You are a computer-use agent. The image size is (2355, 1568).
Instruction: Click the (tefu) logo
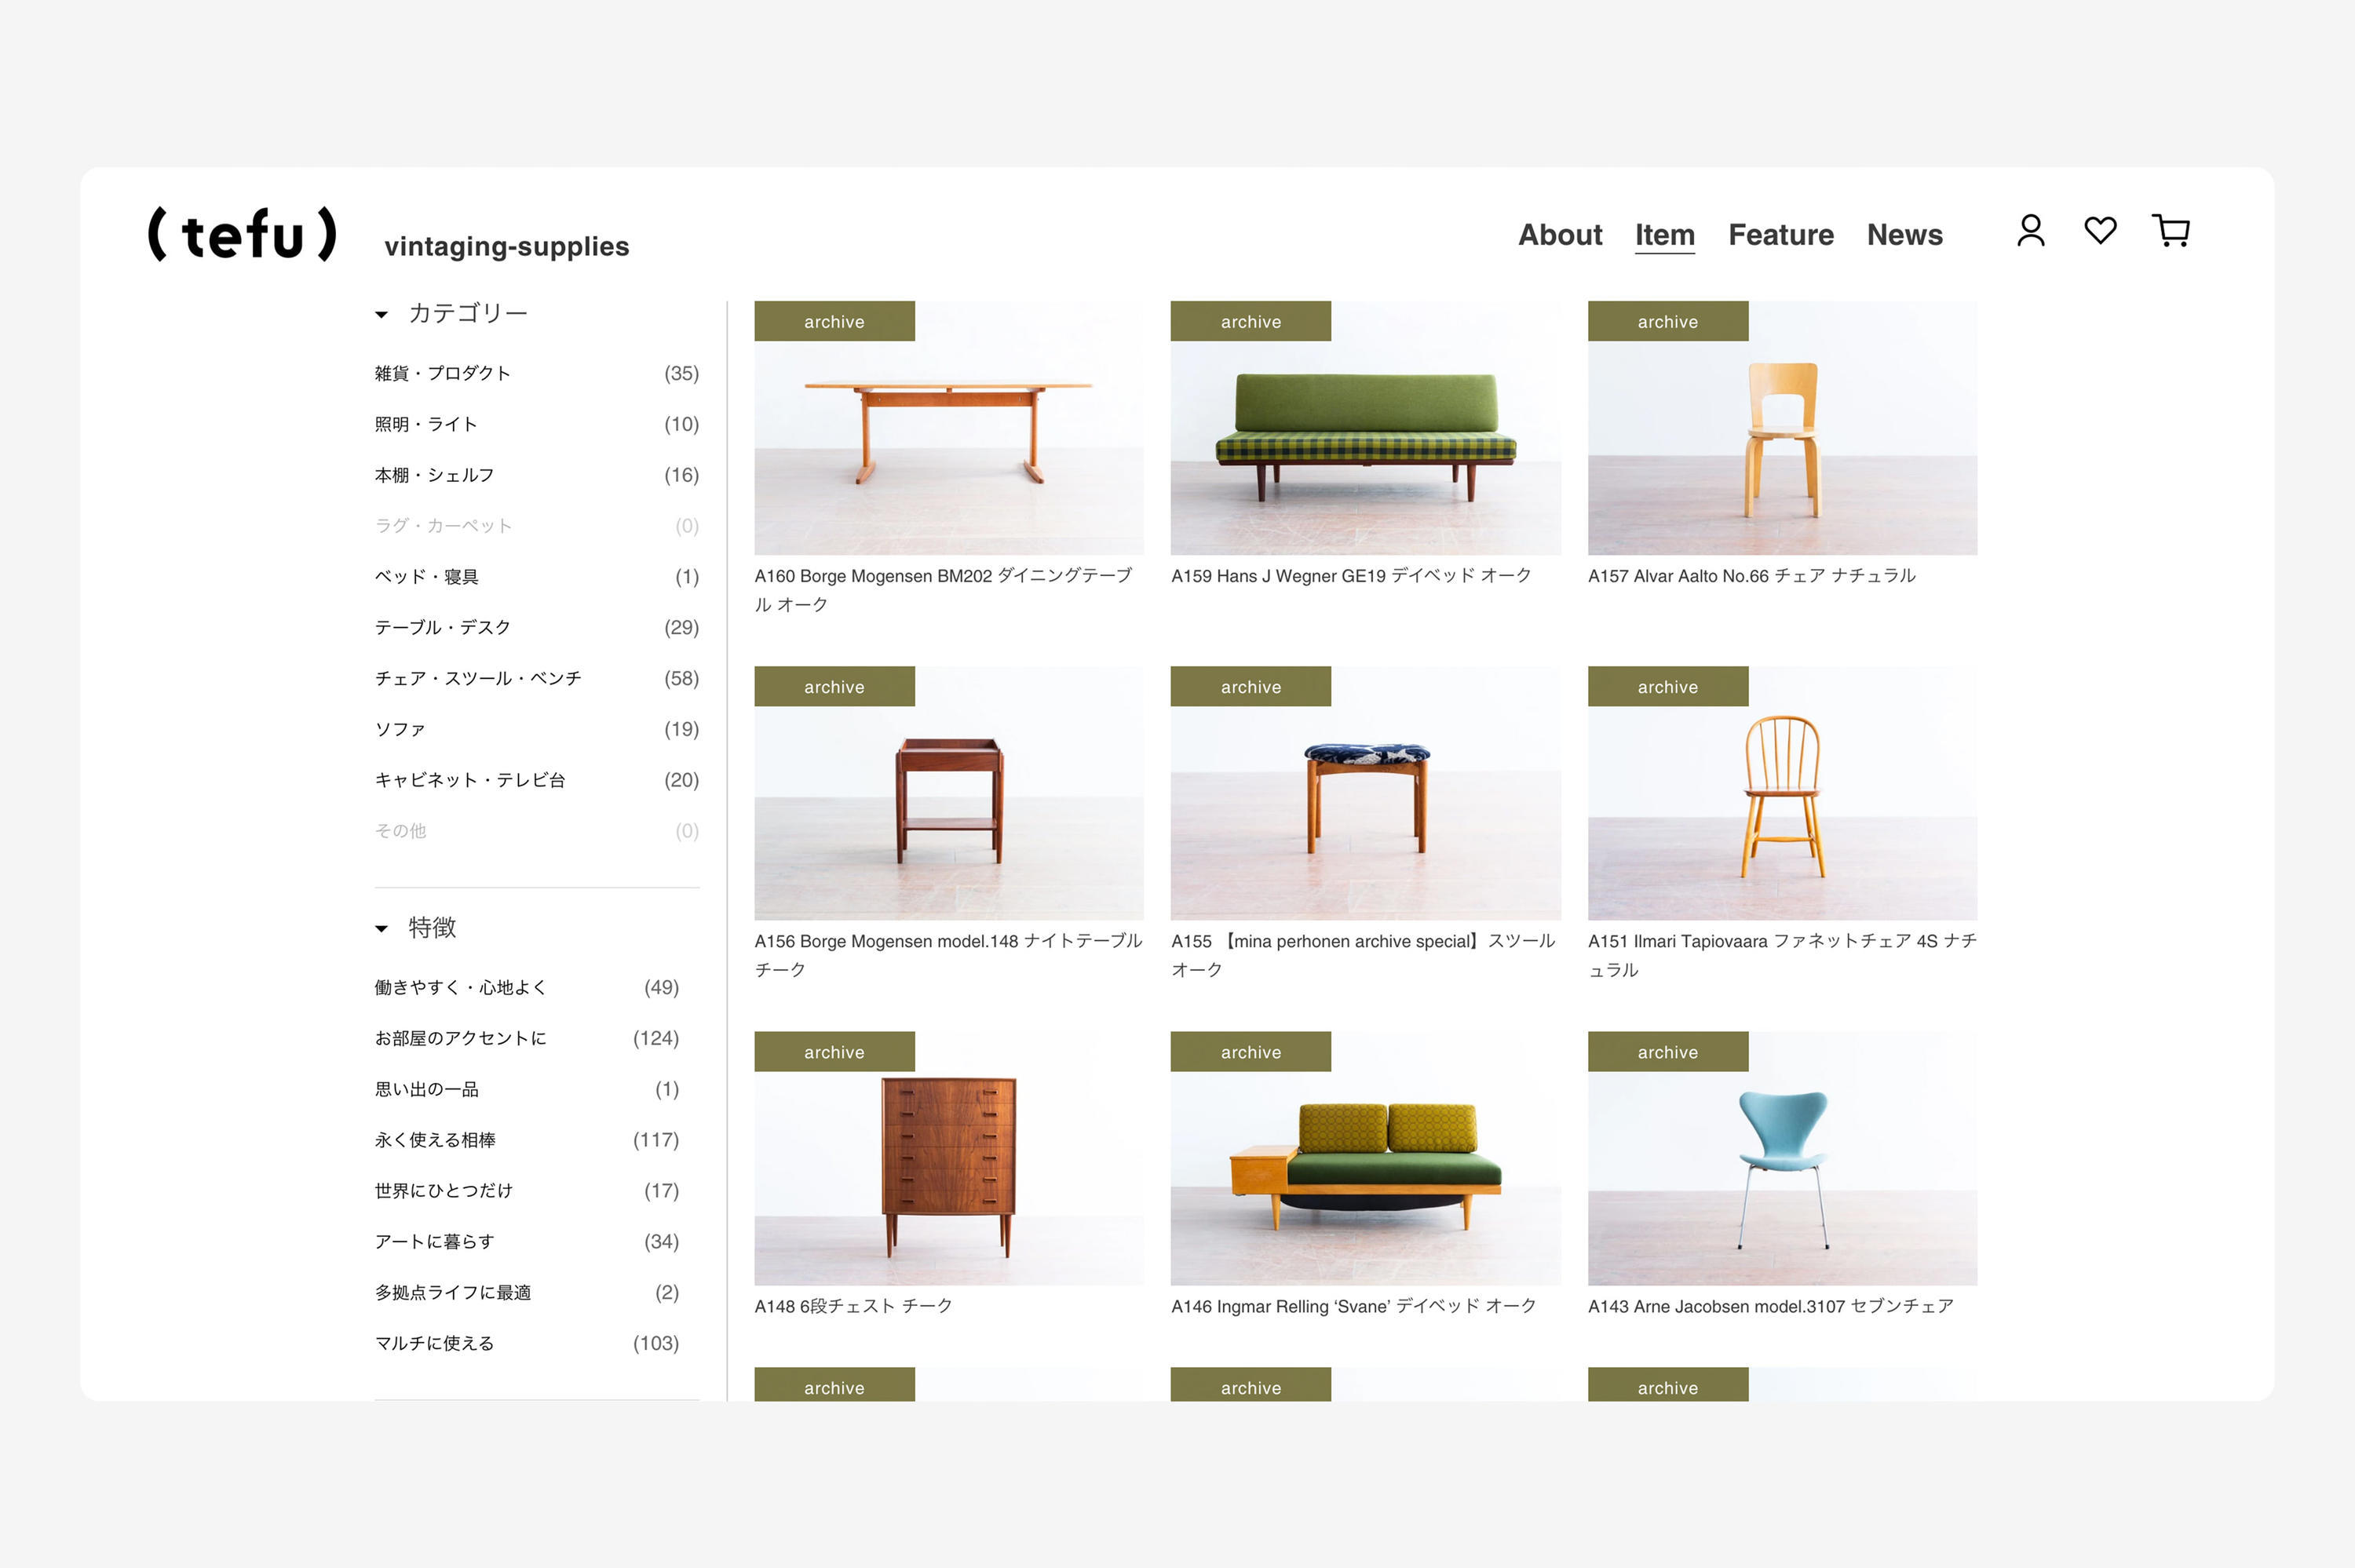[x=242, y=235]
